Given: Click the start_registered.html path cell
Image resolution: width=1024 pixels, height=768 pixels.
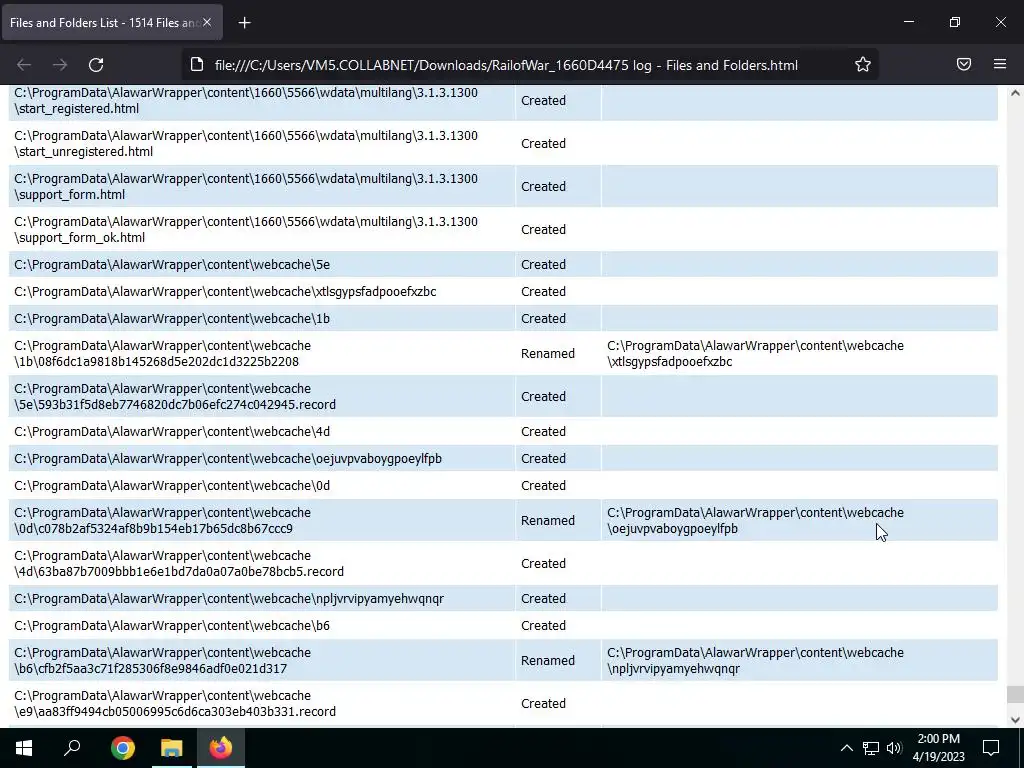Looking at the screenshot, I should [x=262, y=101].
